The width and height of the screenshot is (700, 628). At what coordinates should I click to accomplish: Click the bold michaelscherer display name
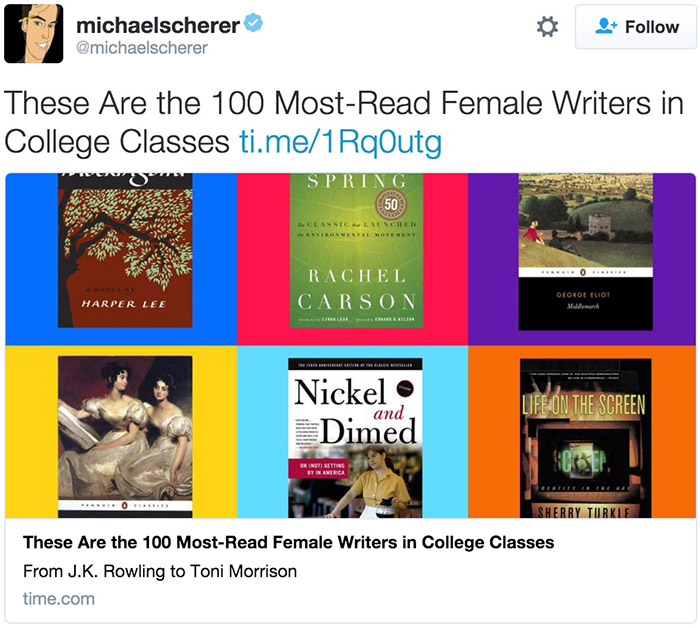click(158, 24)
